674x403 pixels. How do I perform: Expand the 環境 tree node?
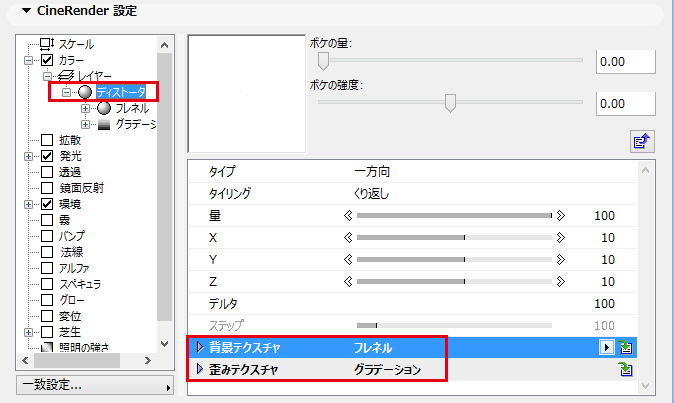click(x=28, y=205)
